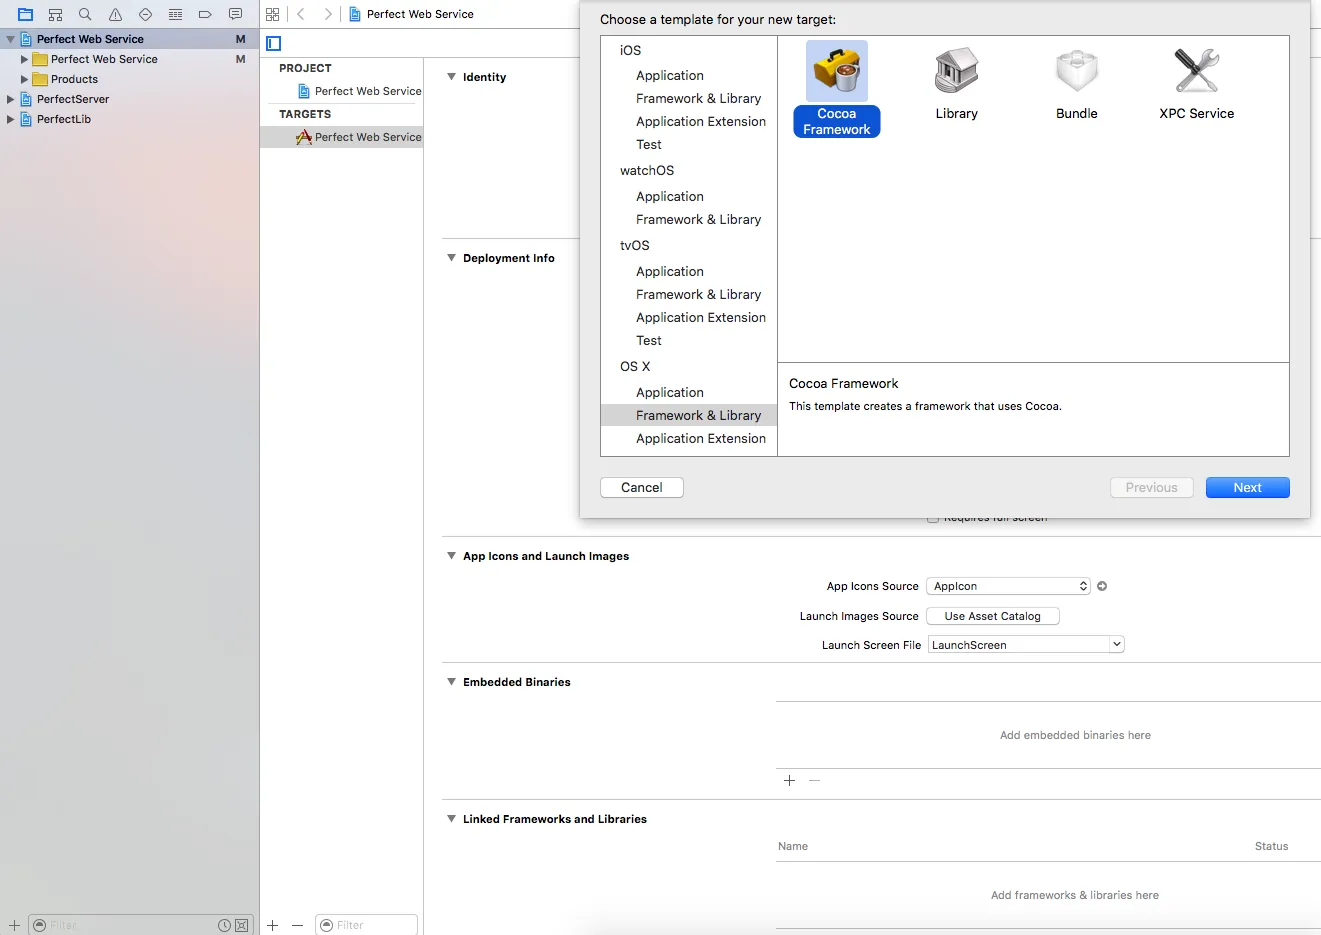Click the minus button under Embedded Binaries
Image resolution: width=1321 pixels, height=935 pixels.
click(x=814, y=780)
